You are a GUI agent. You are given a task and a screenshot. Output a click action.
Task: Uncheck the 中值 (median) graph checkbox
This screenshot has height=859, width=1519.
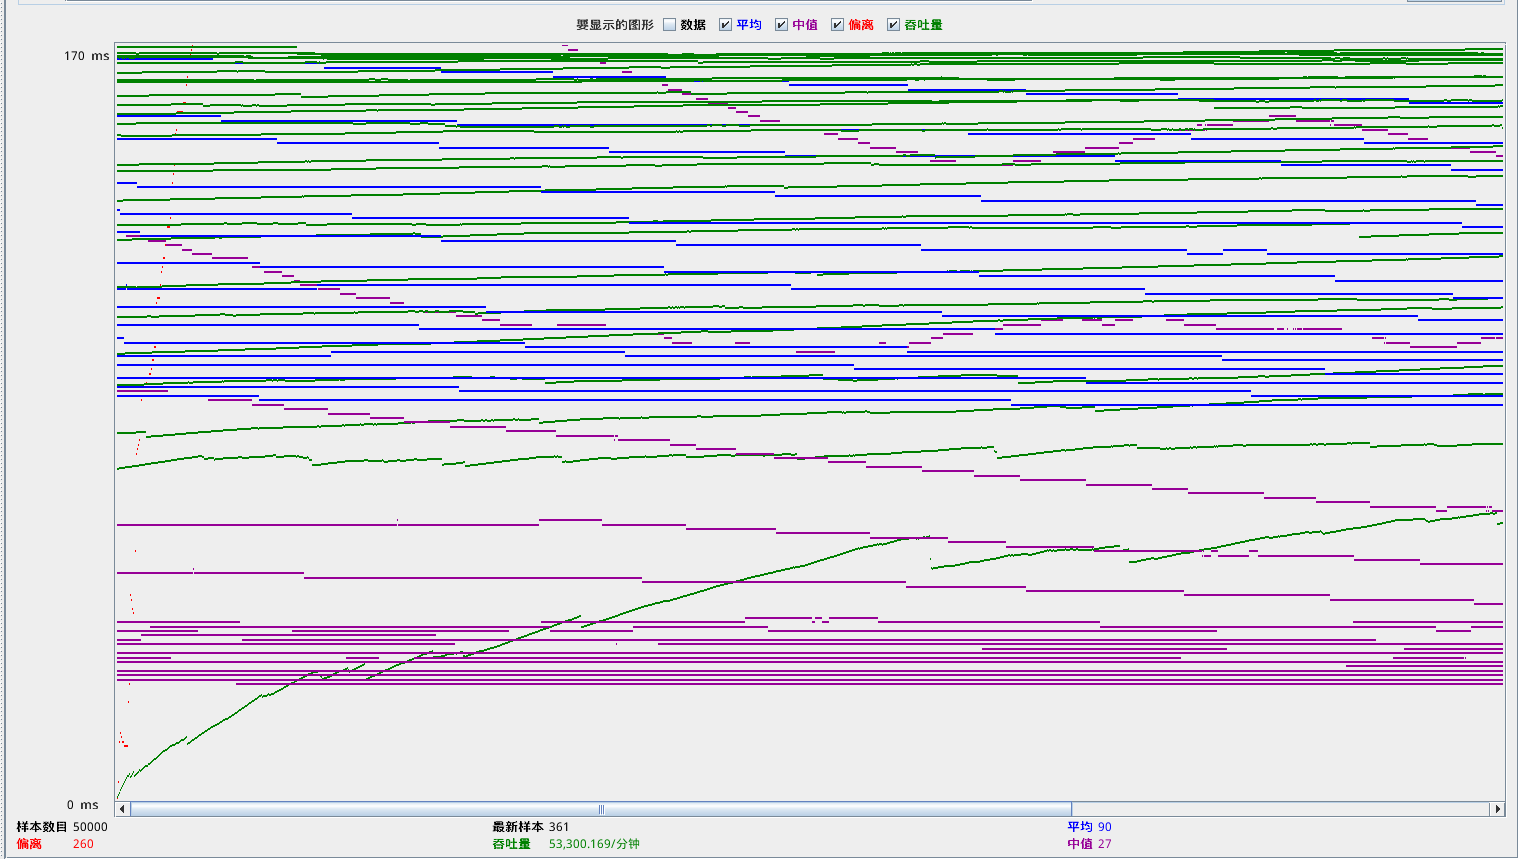click(x=782, y=25)
